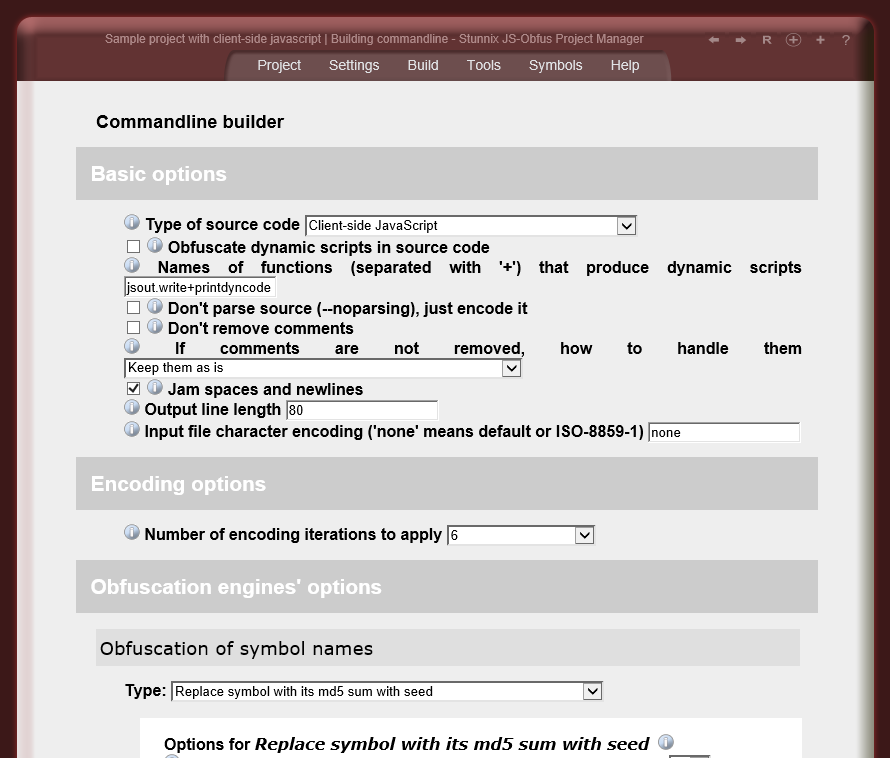Open the comments handling dropdown
This screenshot has height=758, width=890.
pyautogui.click(x=511, y=368)
